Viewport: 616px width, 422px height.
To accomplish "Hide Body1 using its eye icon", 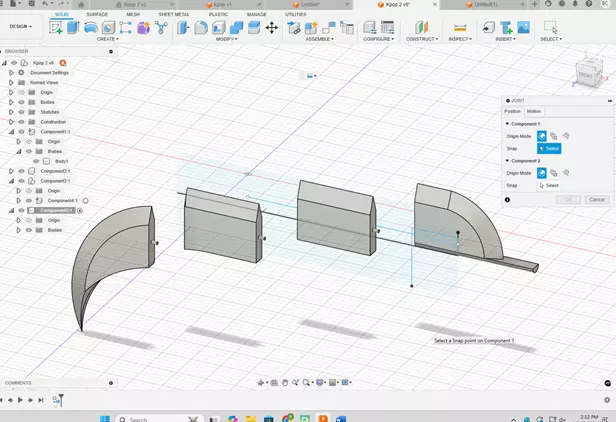I will [36, 161].
